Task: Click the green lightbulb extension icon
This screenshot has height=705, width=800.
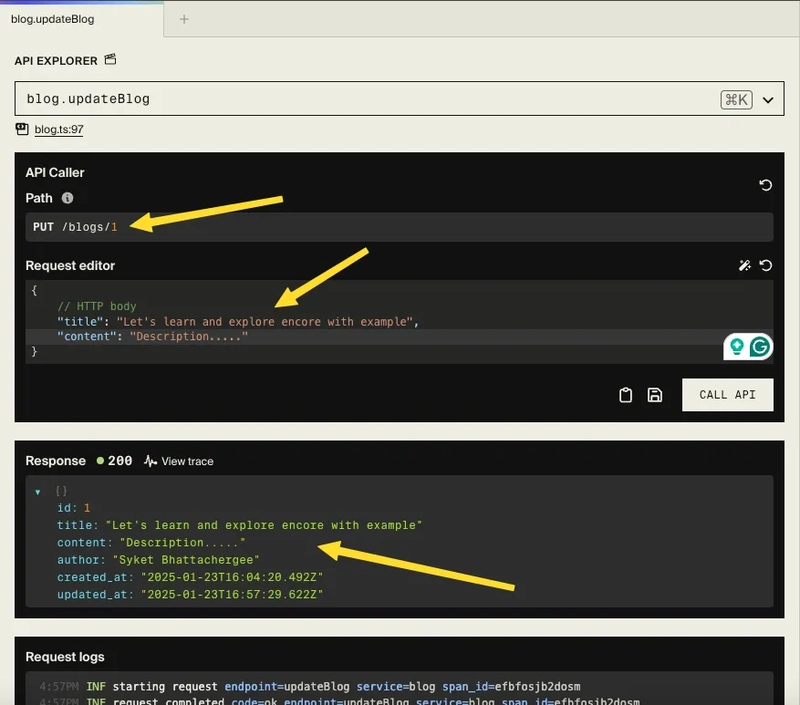Action: point(737,346)
